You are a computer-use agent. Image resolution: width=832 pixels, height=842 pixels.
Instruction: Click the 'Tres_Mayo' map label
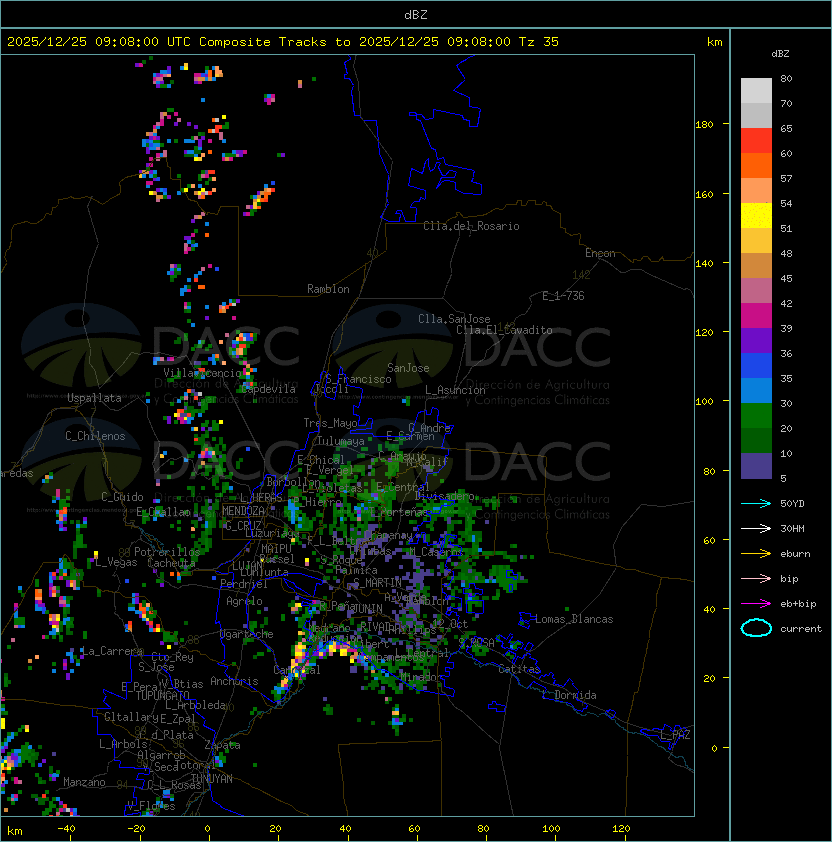[330, 423]
